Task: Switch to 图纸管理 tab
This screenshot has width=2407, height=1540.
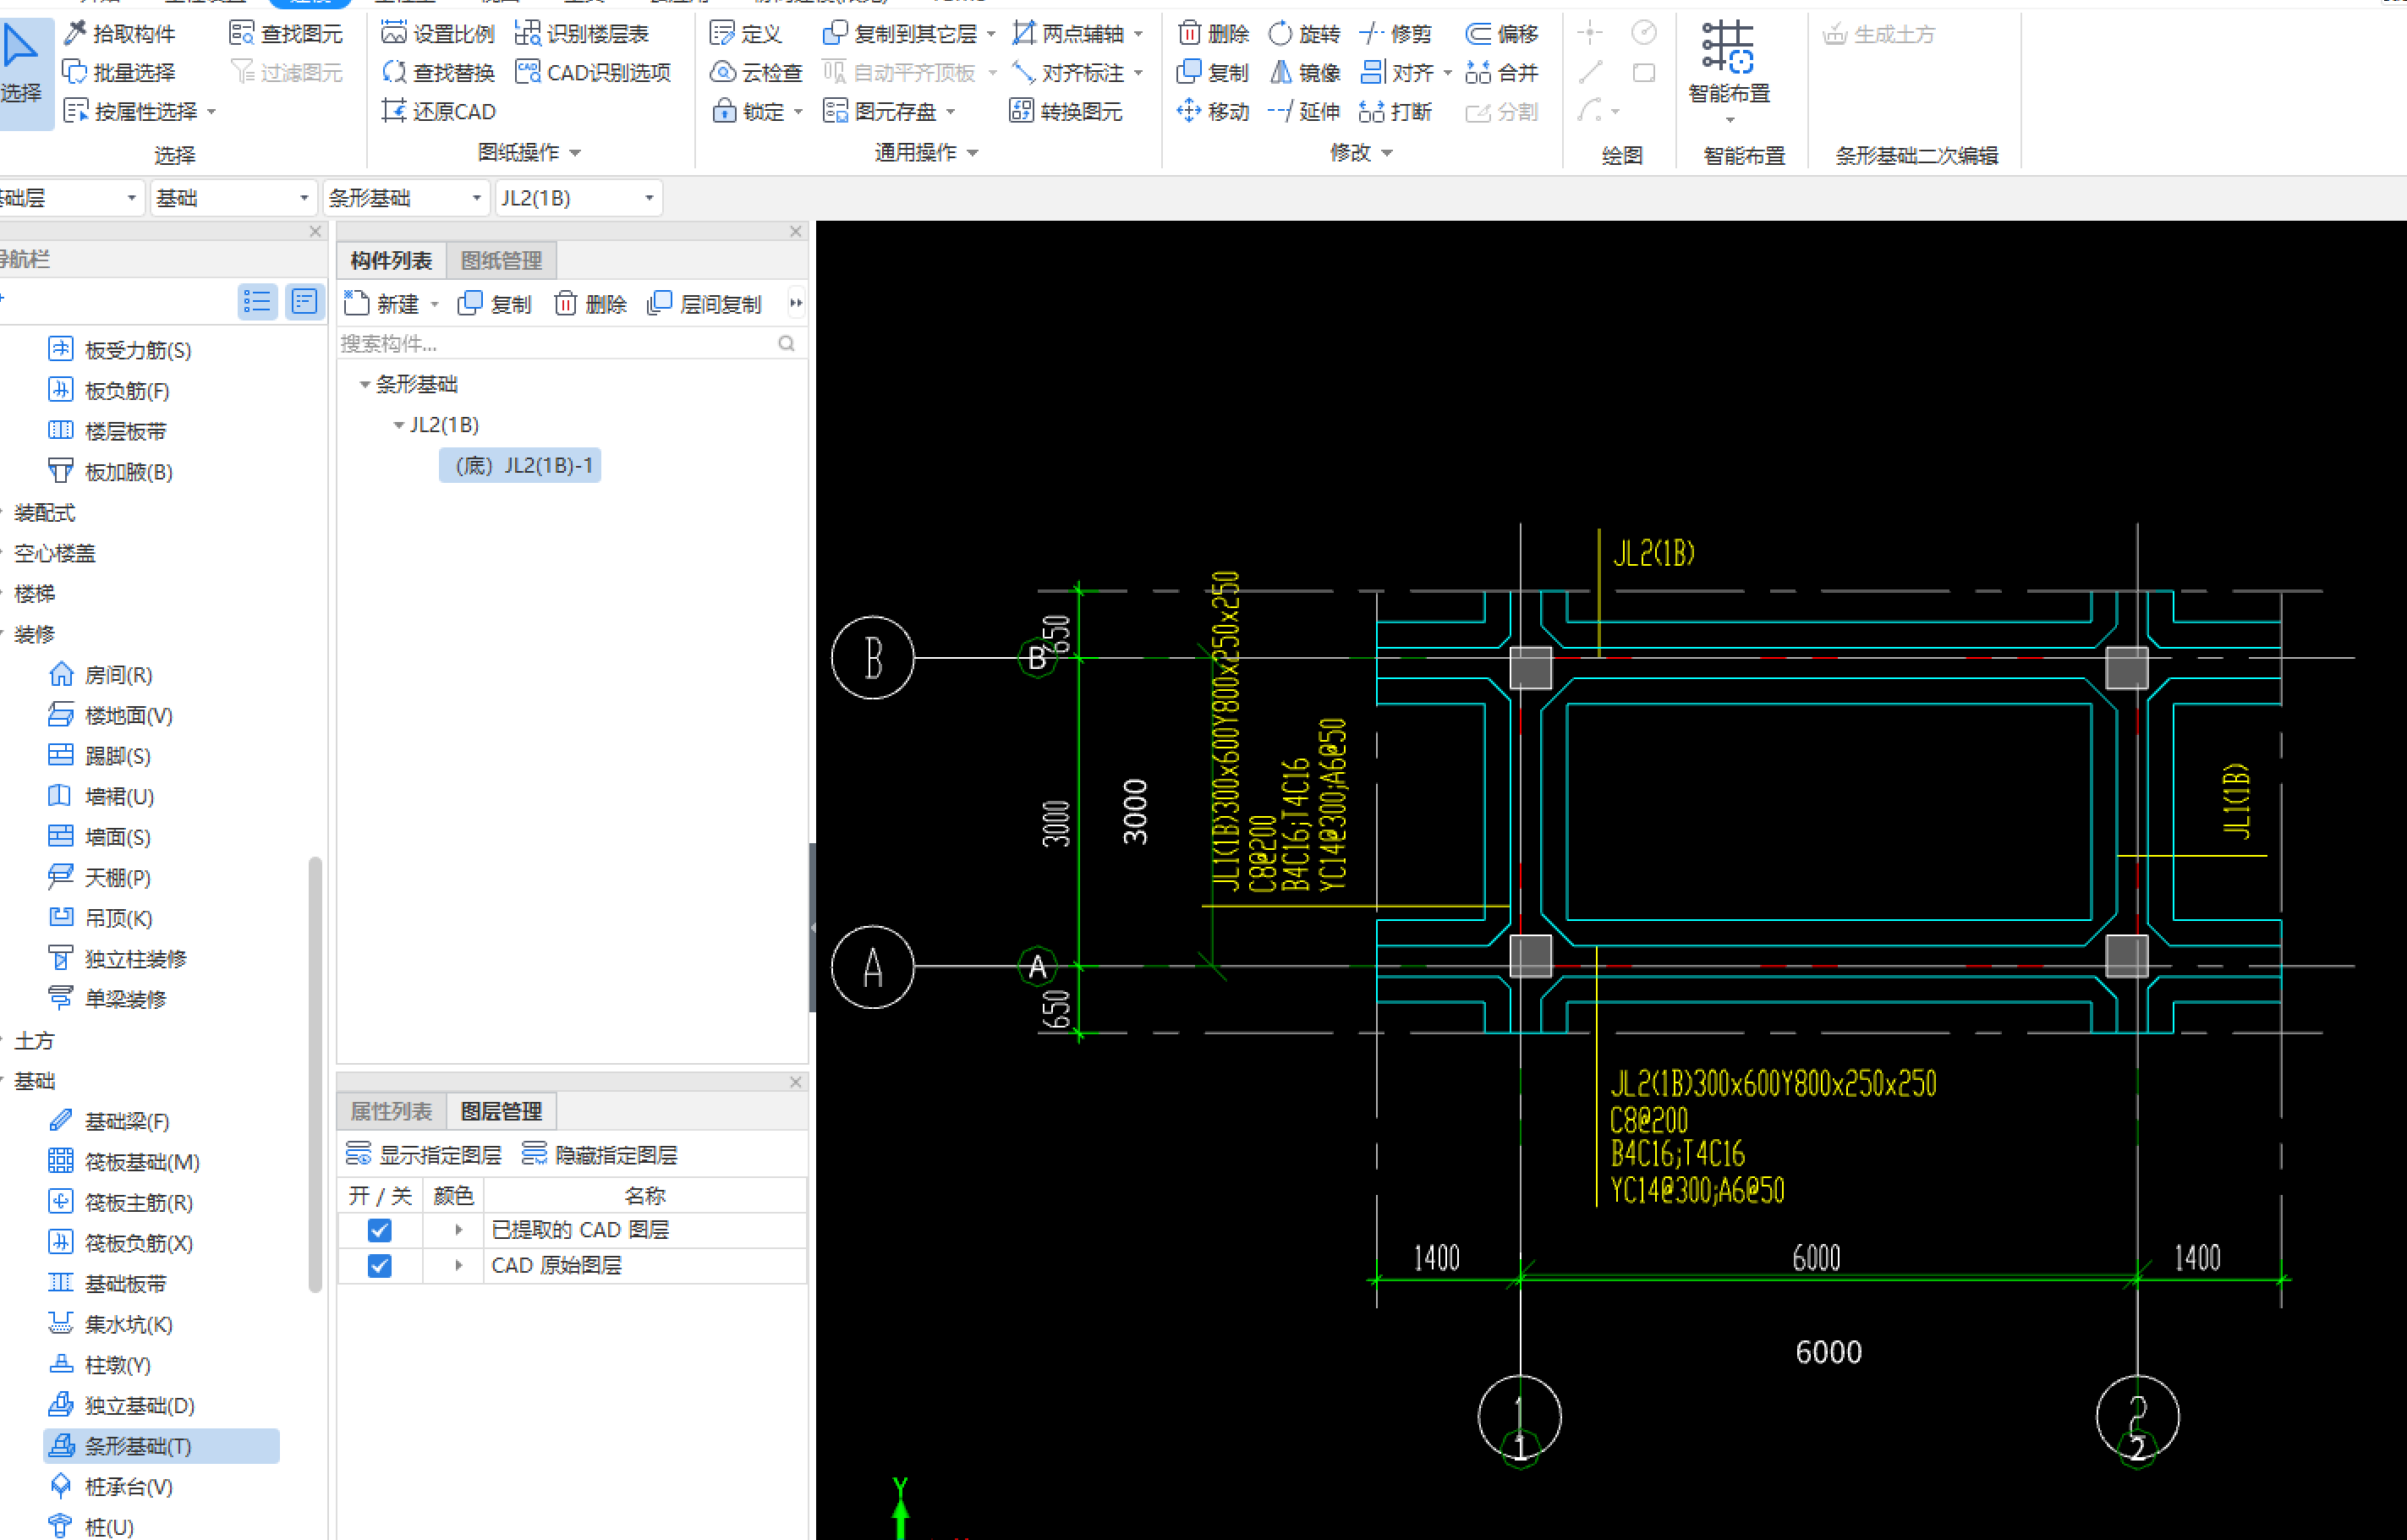Action: point(501,261)
